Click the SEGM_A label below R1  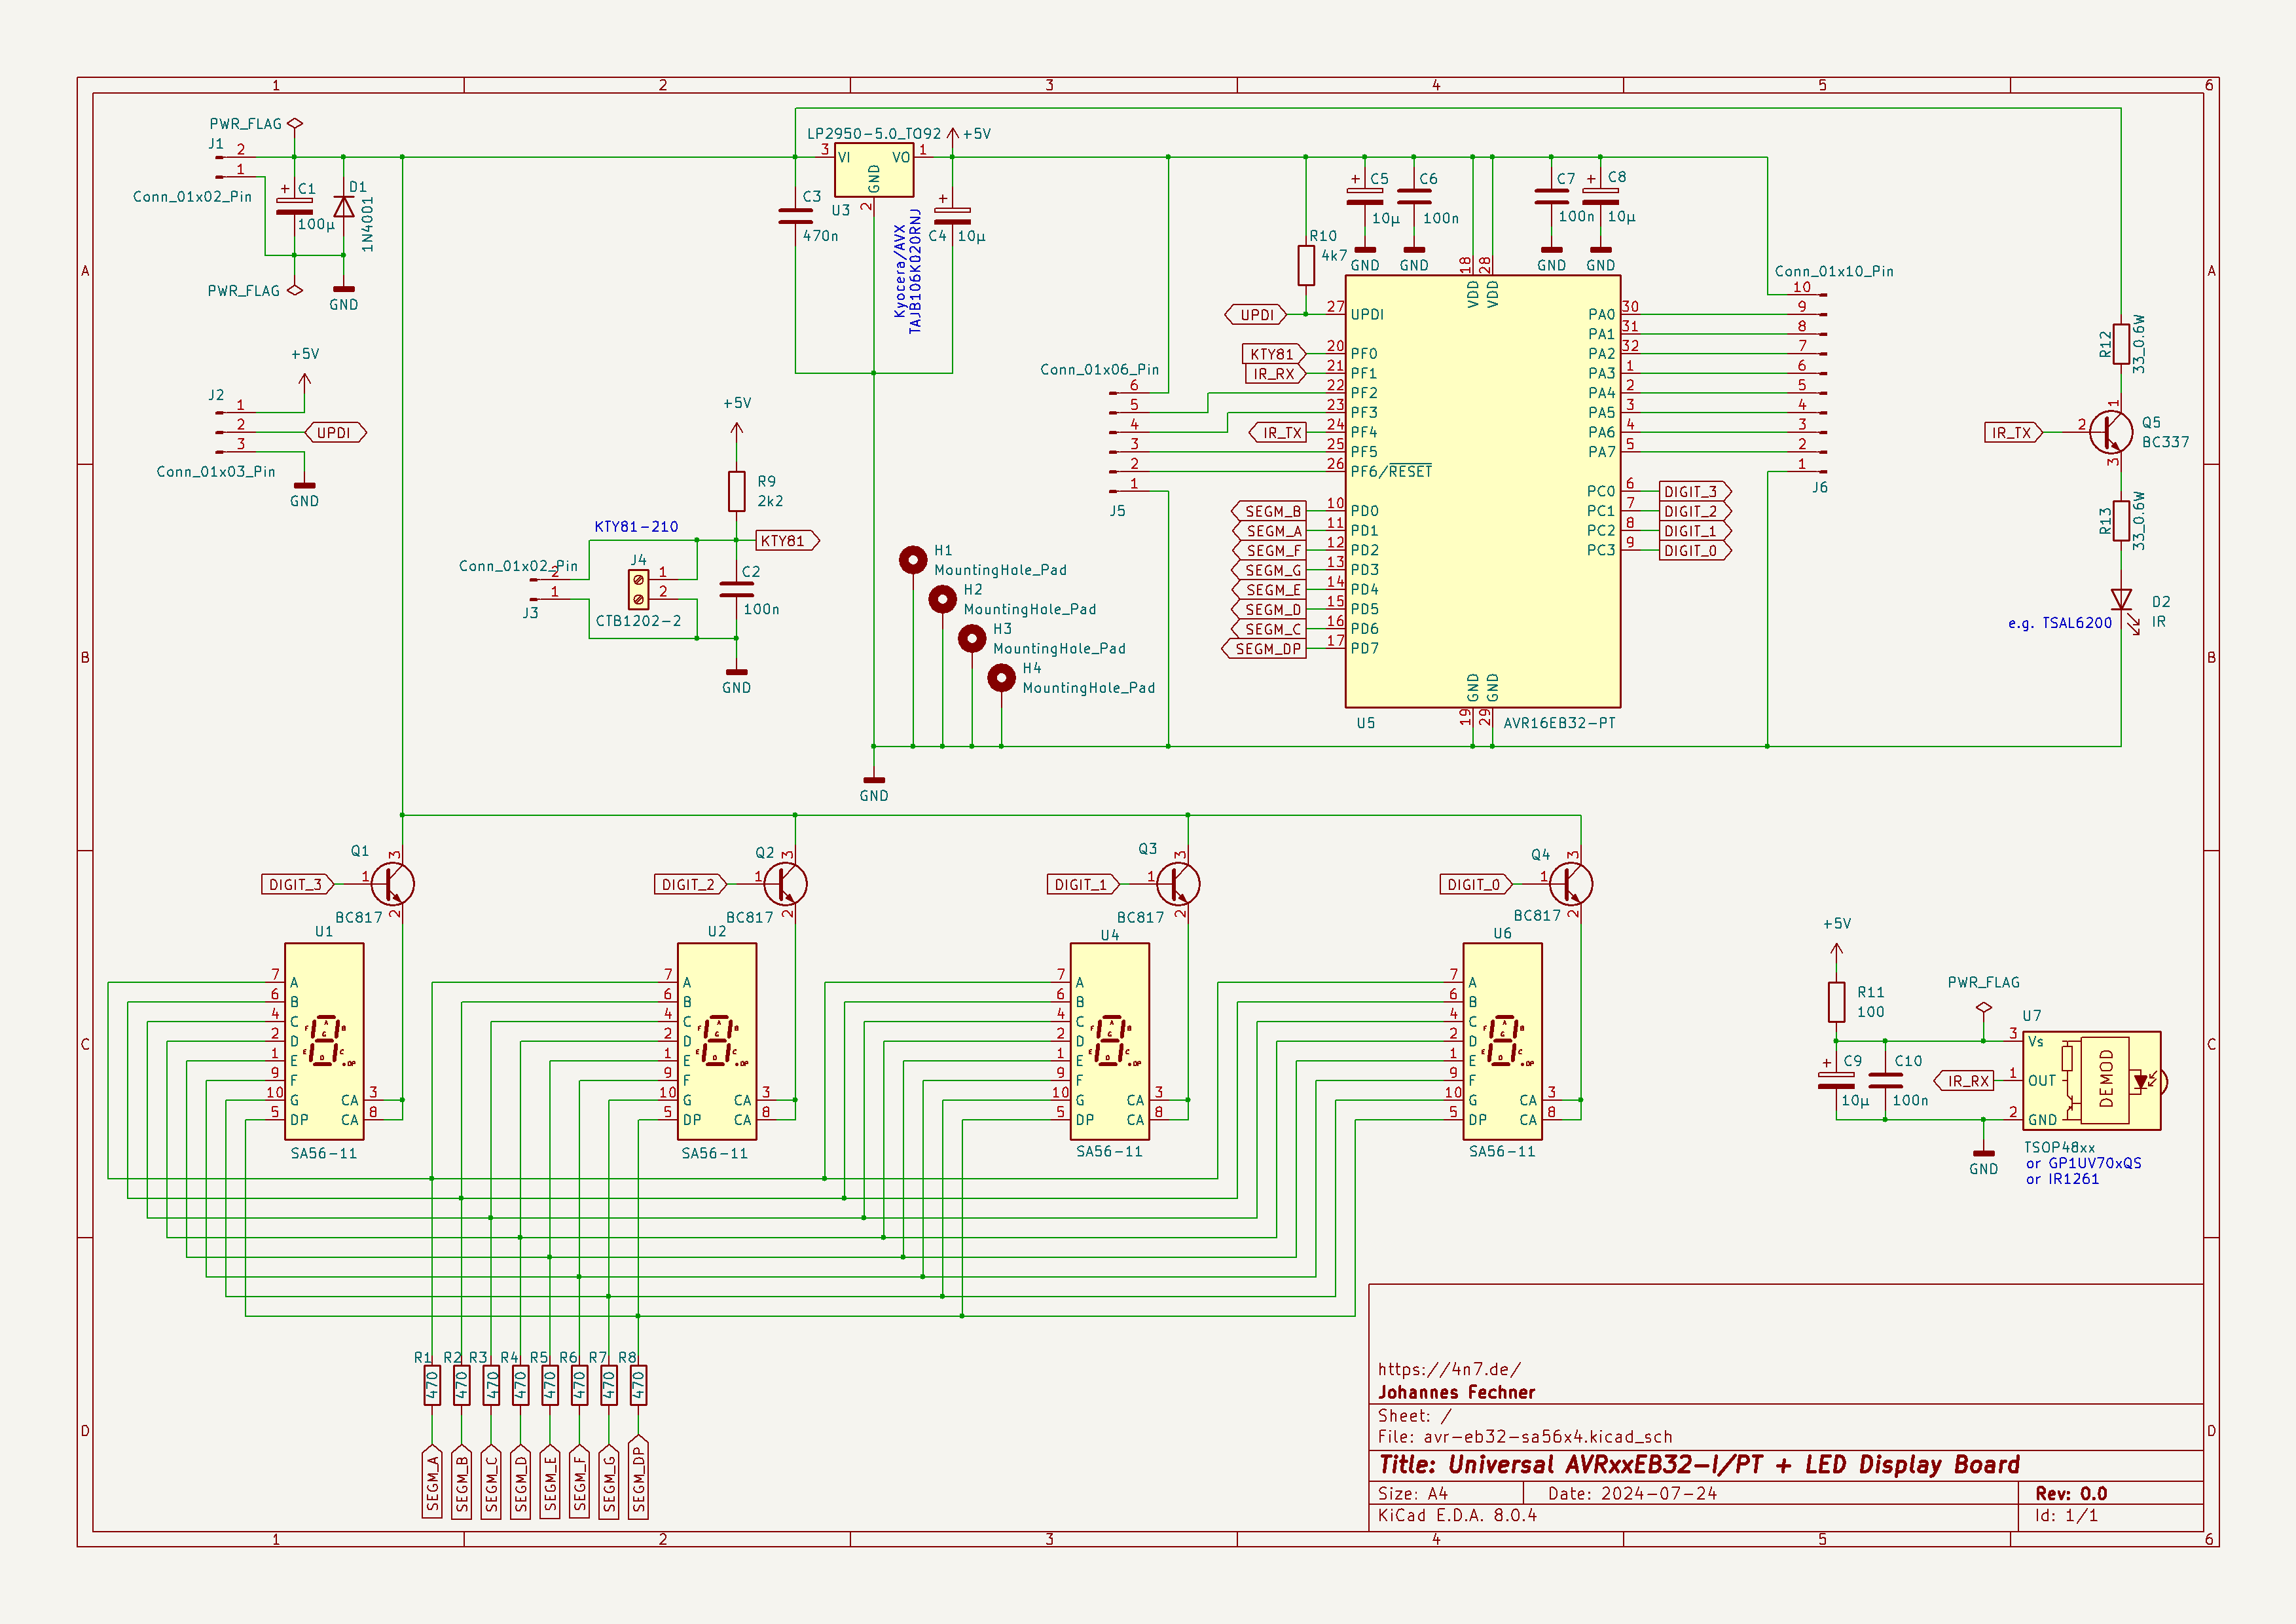pyautogui.click(x=432, y=1482)
